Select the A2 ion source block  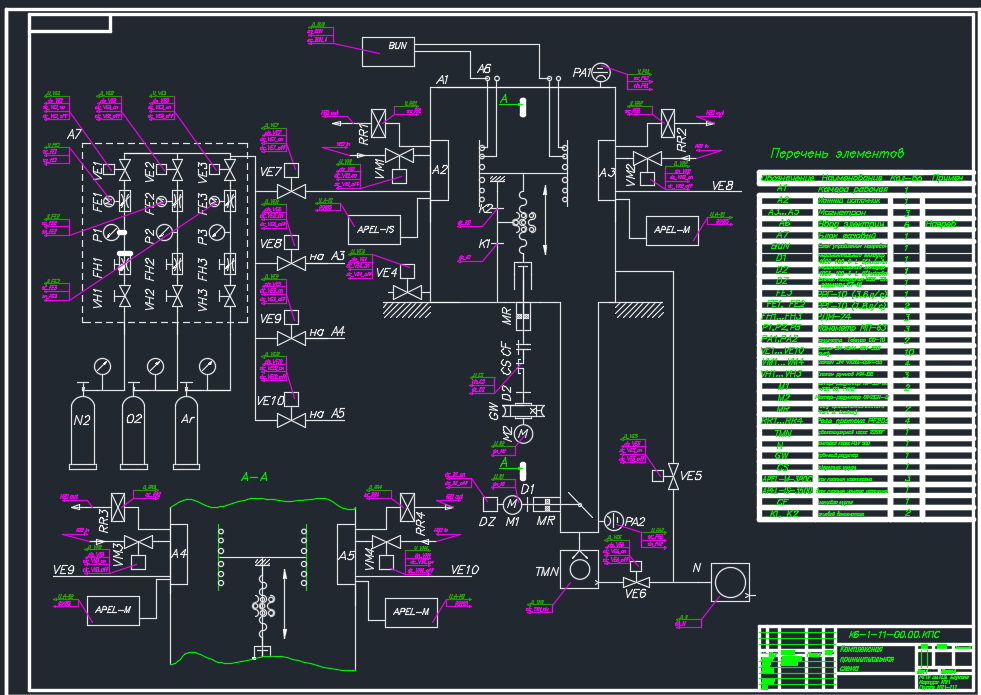pos(439,170)
